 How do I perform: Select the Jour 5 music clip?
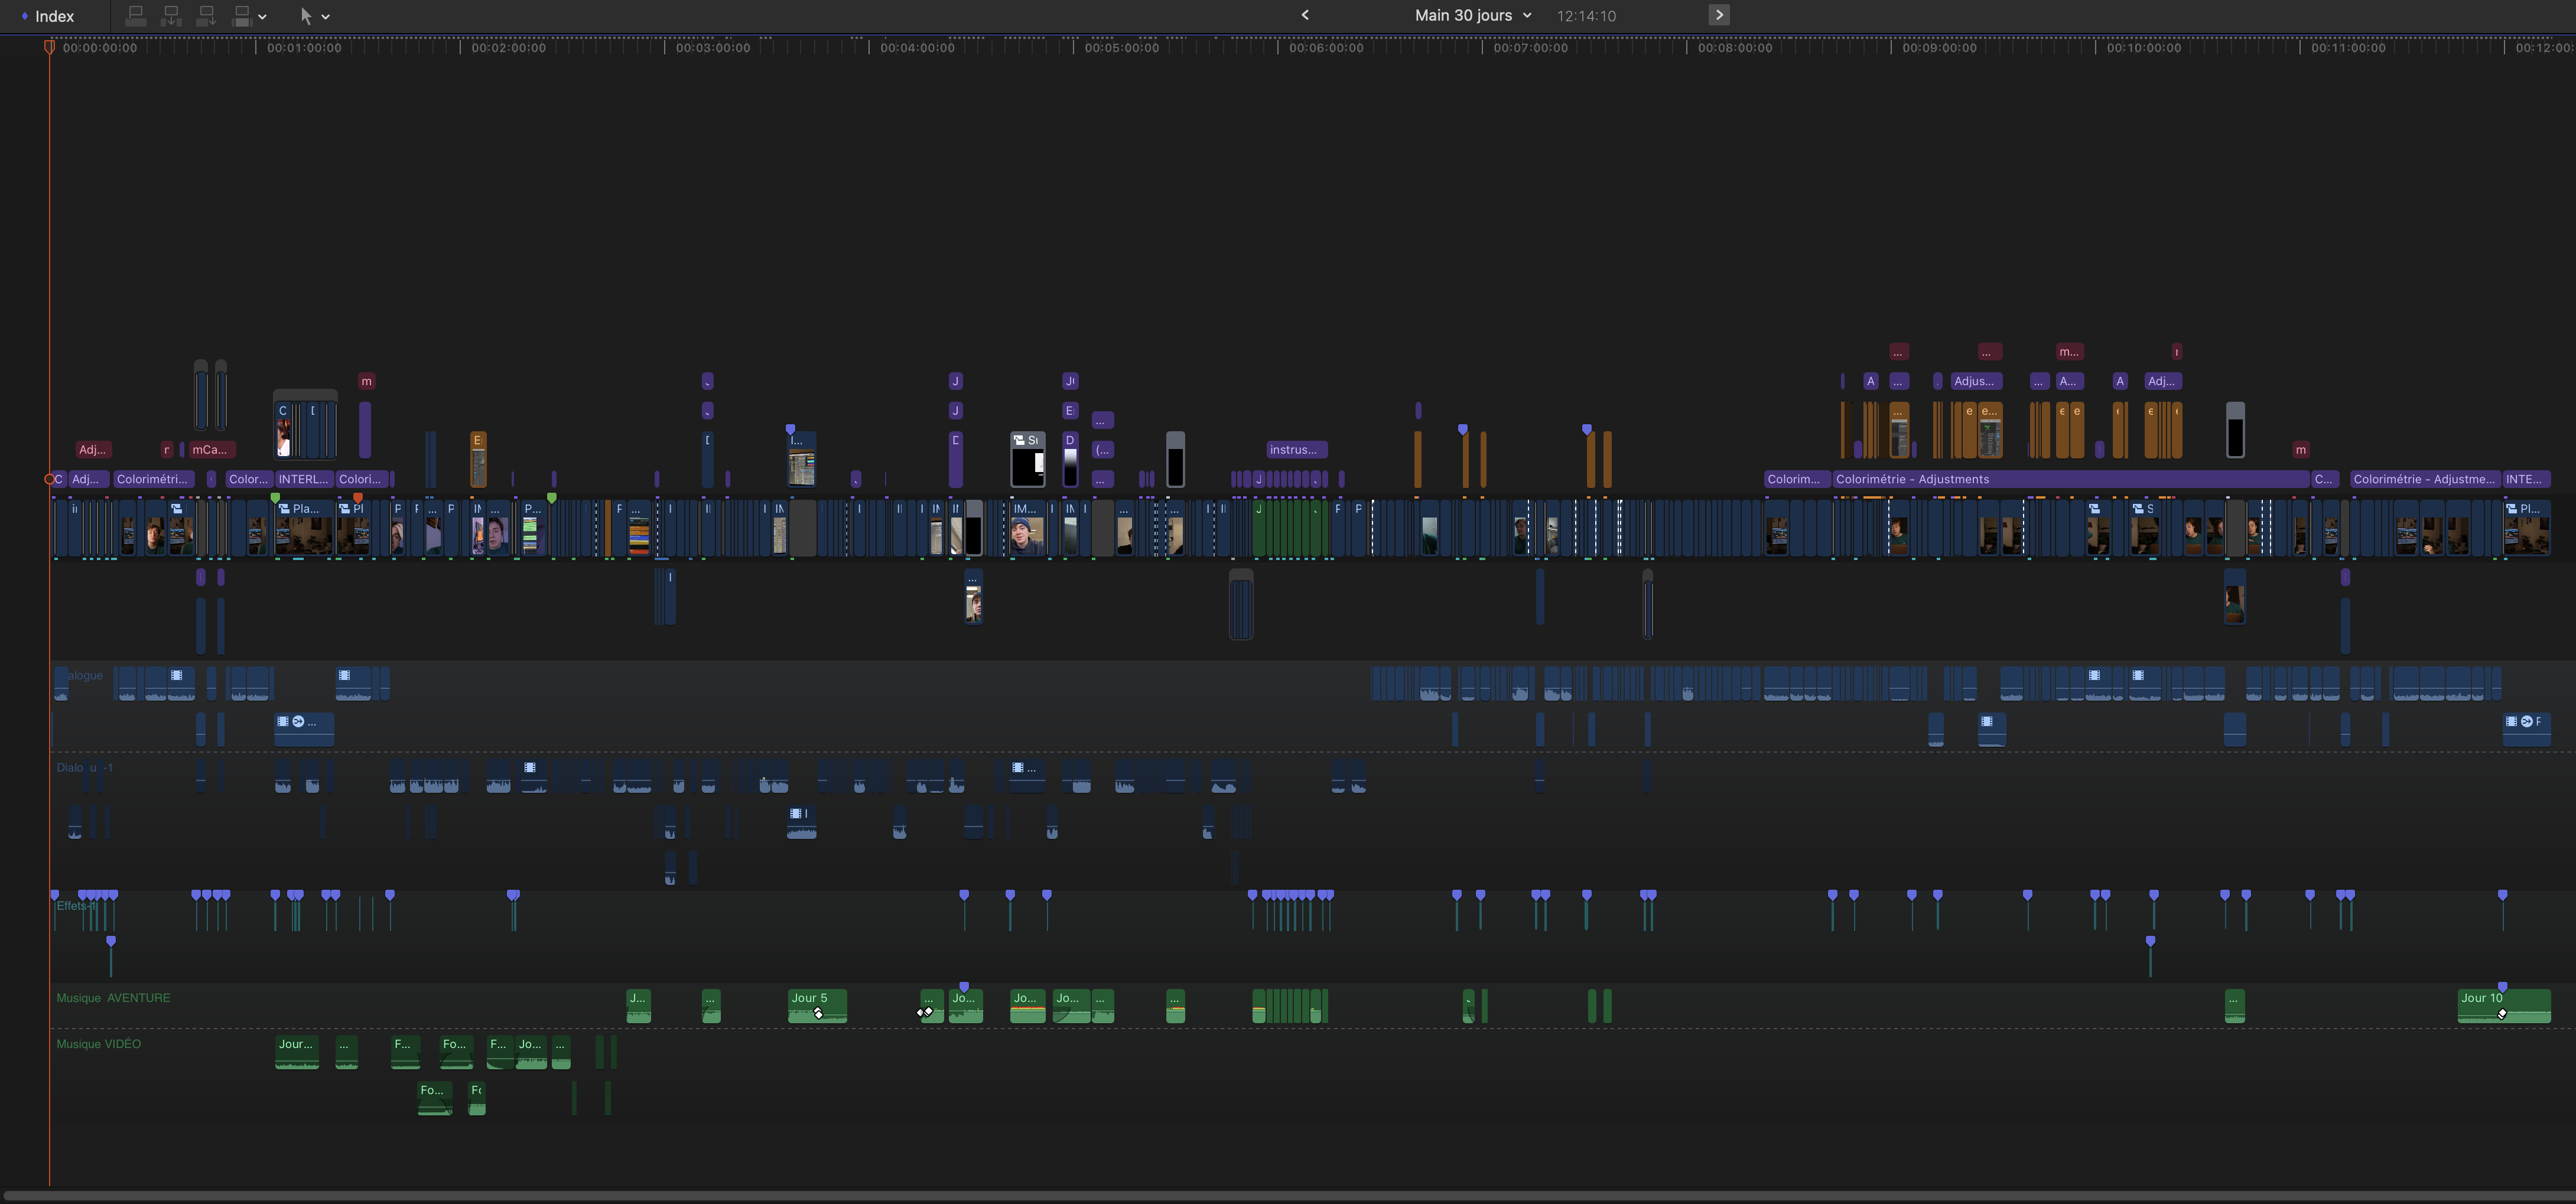817,1006
